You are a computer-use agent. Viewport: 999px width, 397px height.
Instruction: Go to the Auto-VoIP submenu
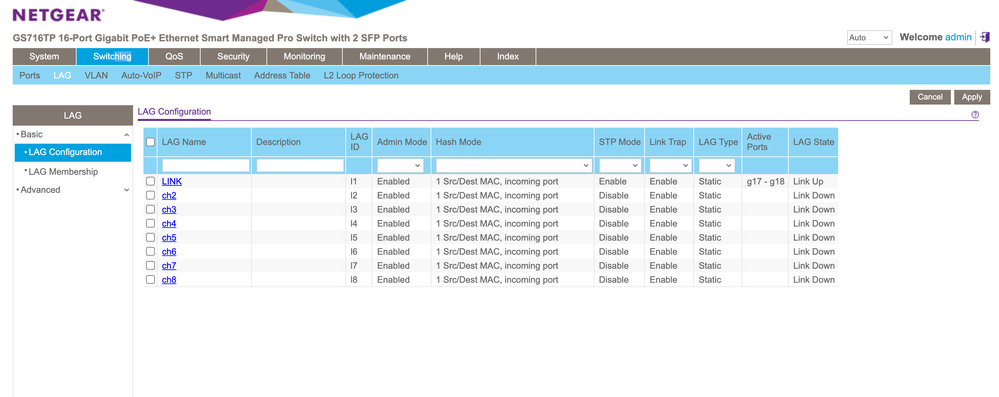tap(141, 75)
